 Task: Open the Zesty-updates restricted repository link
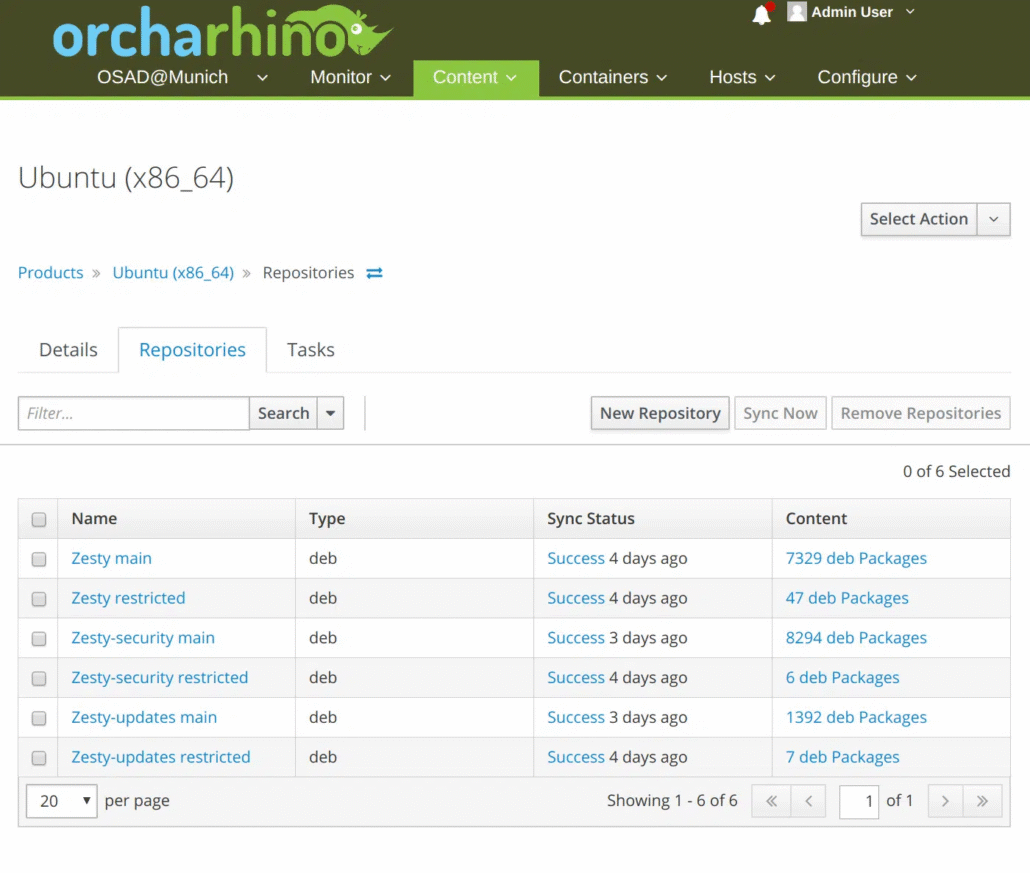161,758
